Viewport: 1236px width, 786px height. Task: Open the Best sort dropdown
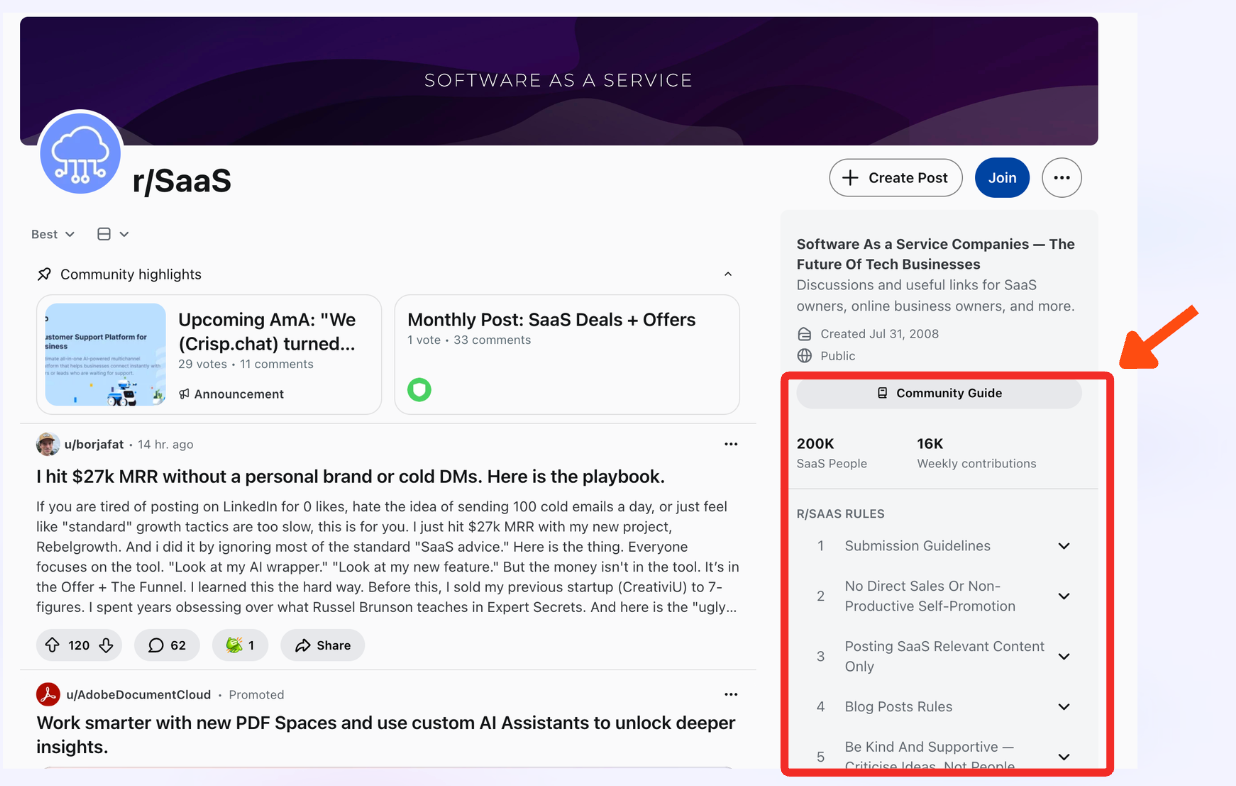click(x=53, y=234)
